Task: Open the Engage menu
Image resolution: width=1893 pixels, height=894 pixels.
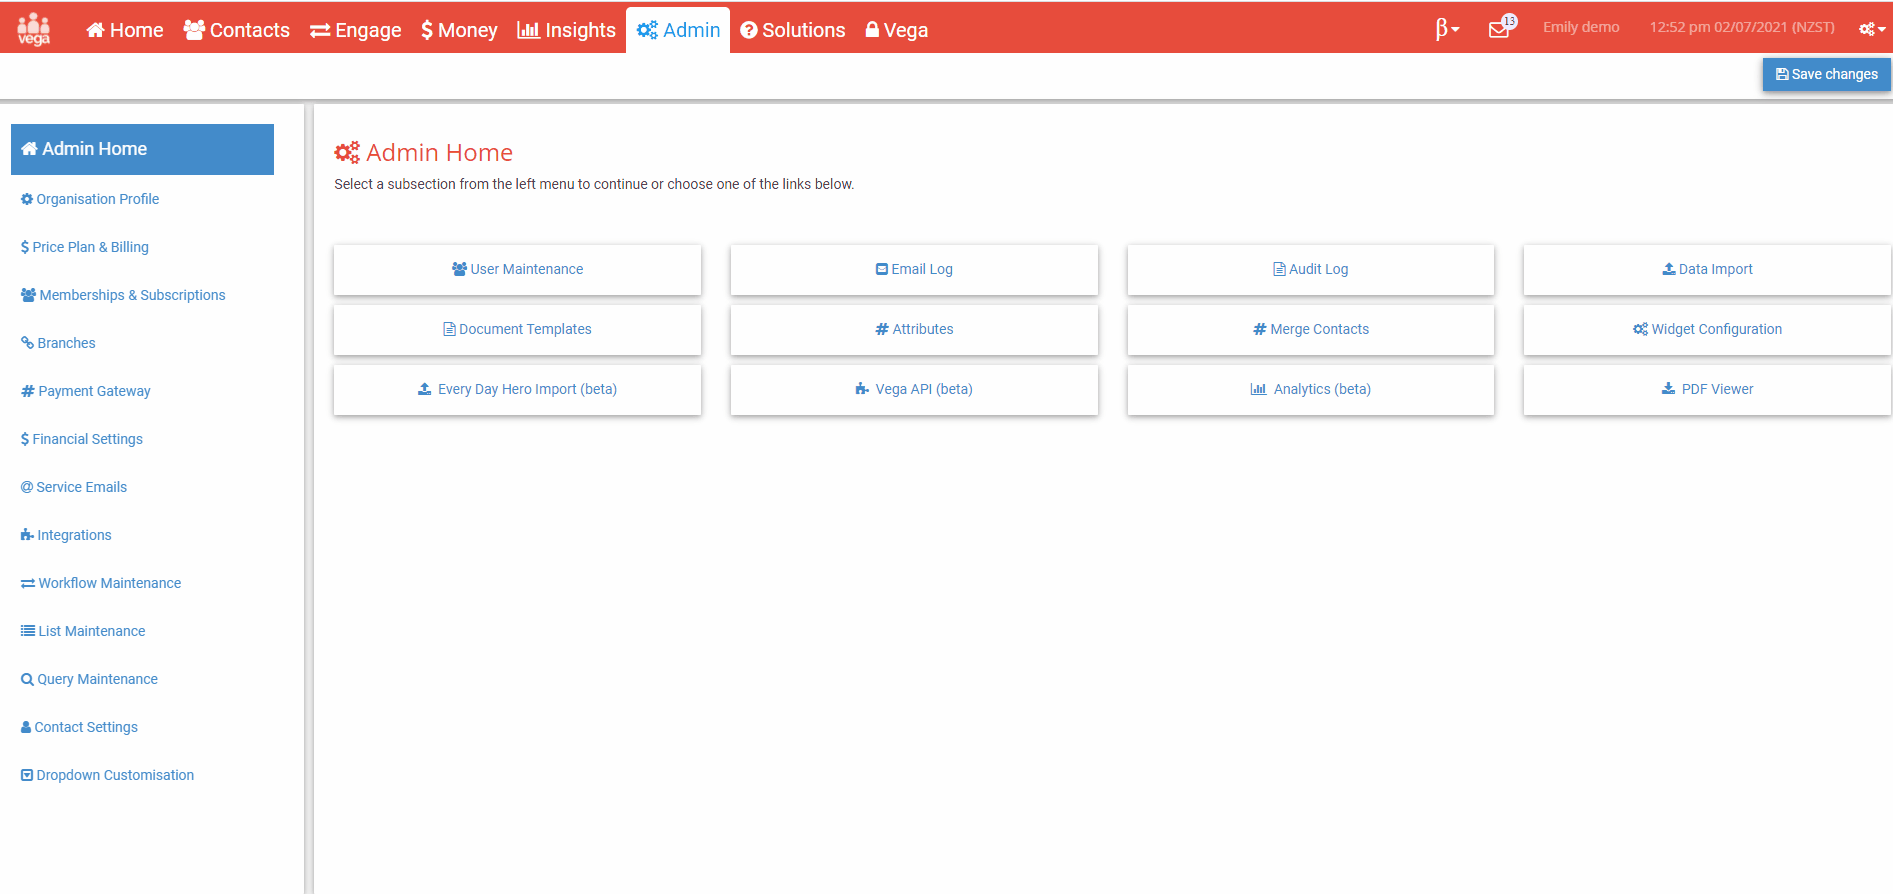Action: (x=355, y=30)
